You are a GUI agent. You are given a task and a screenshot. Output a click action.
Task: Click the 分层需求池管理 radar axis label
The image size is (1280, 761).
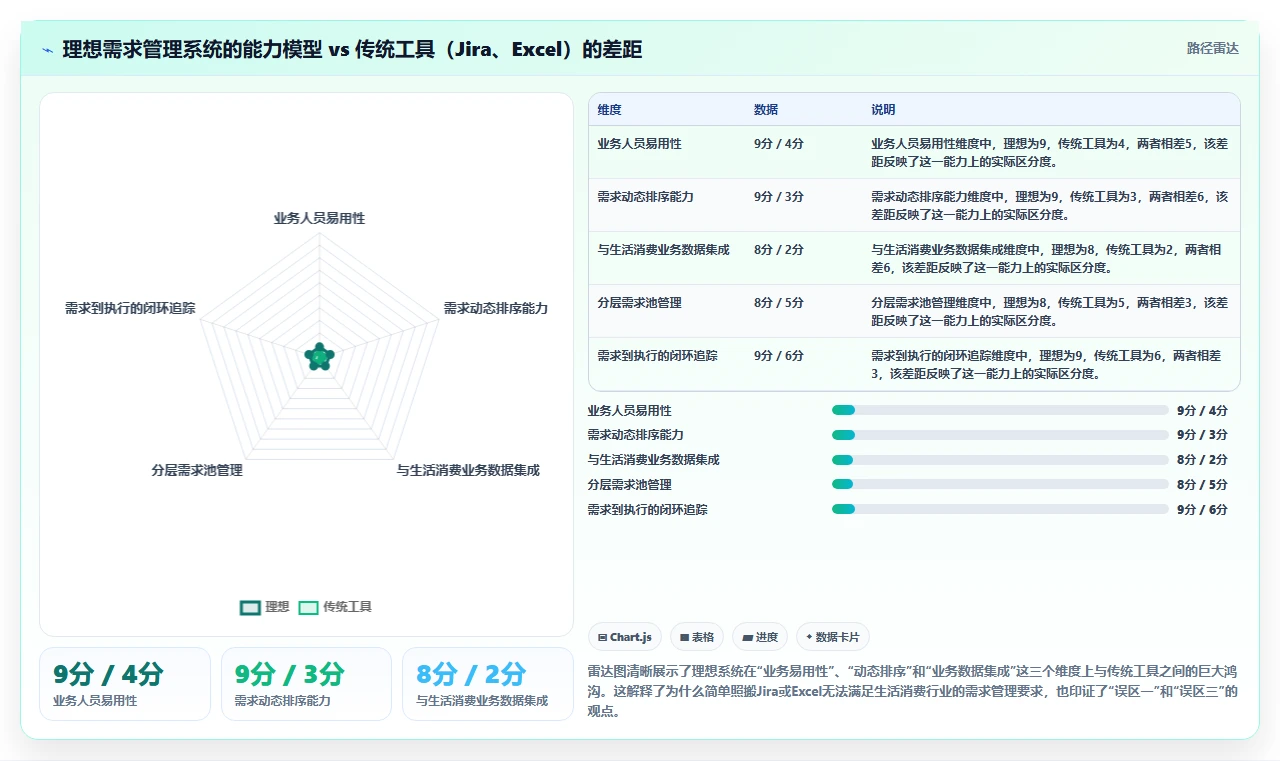[x=197, y=470]
